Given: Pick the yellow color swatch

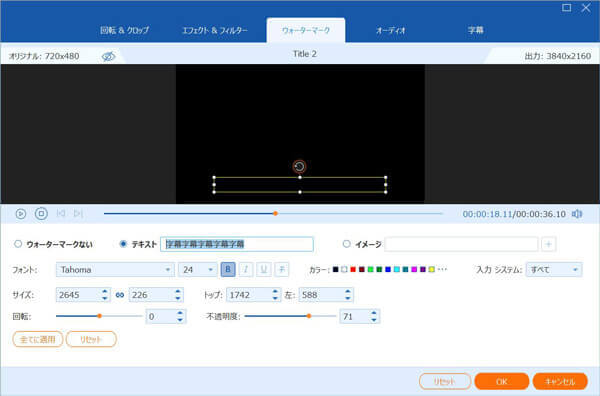Looking at the screenshot, I should point(432,269).
